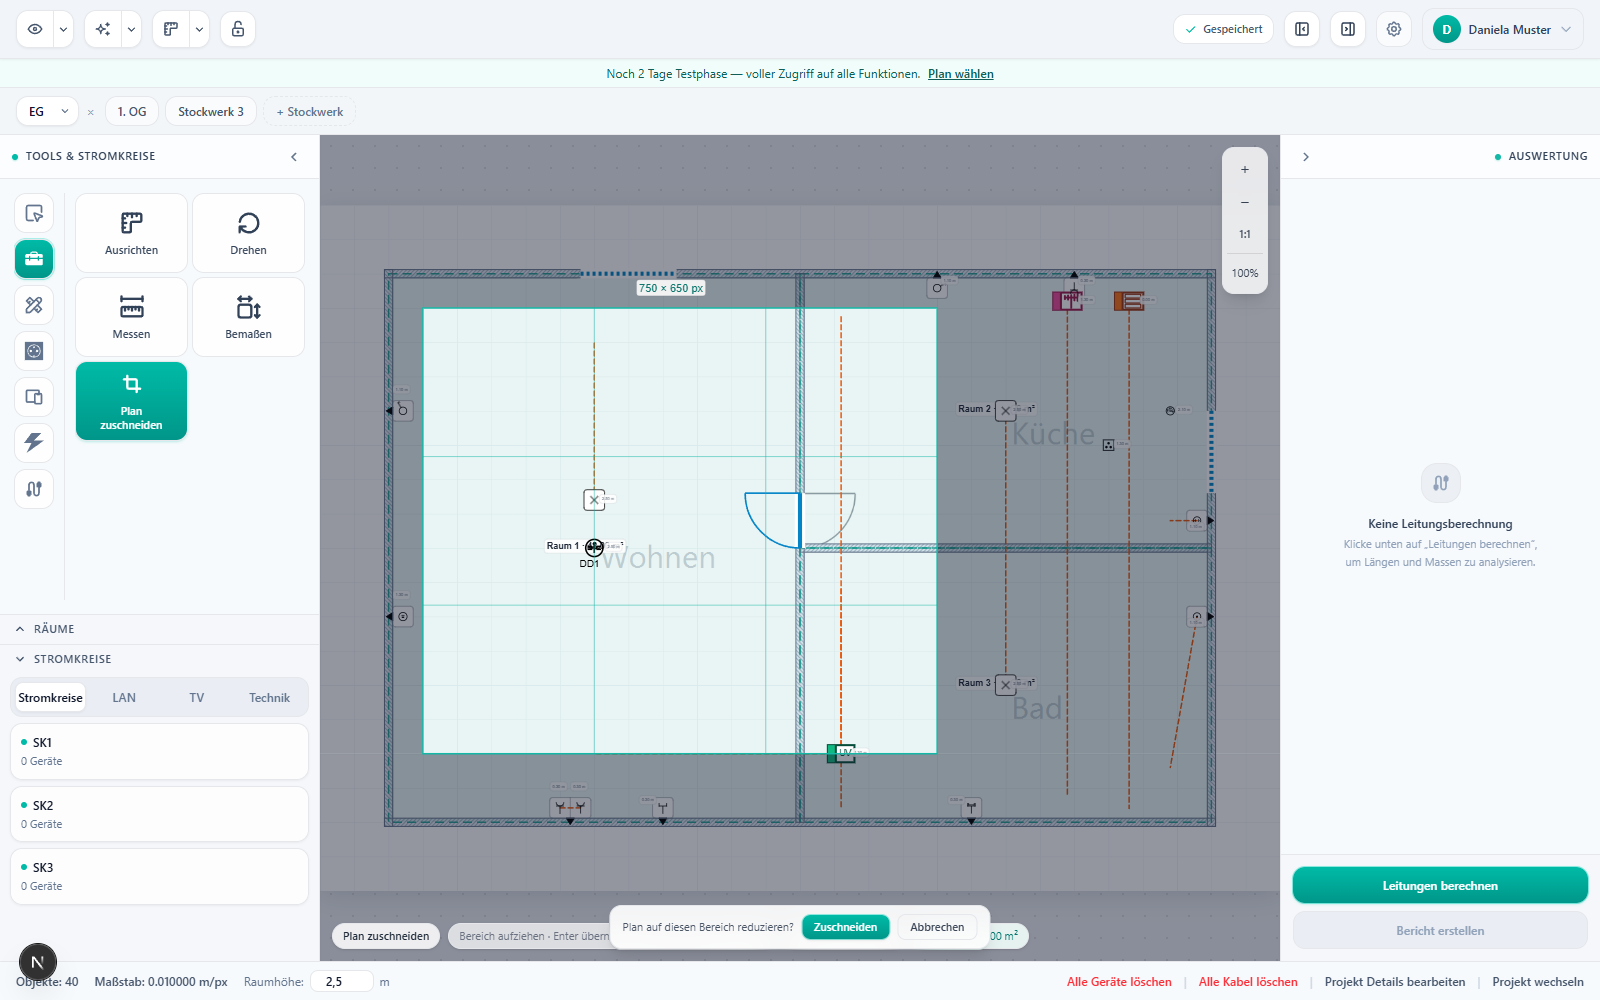The height and width of the screenshot is (1000, 1600).
Task: Click the ruler layout icon in toolbar
Action: (171, 29)
